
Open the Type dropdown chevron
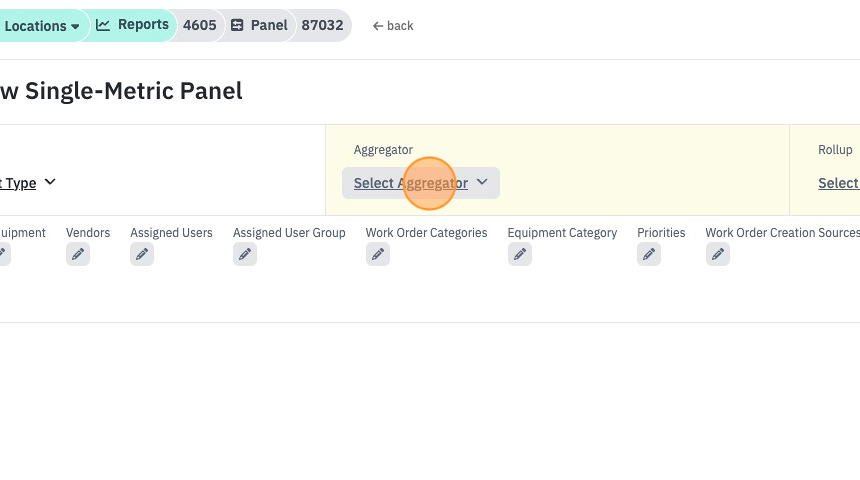(50, 182)
